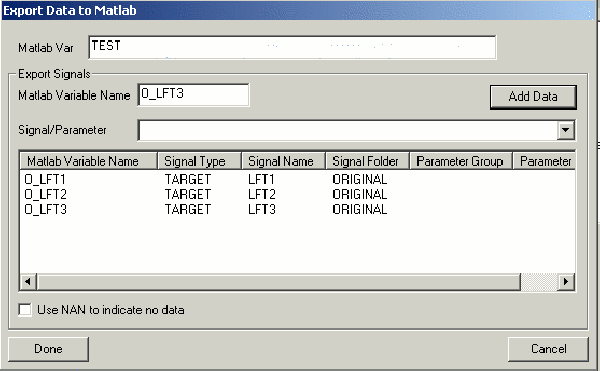Click the LFT2 signal name cell

coord(261,194)
